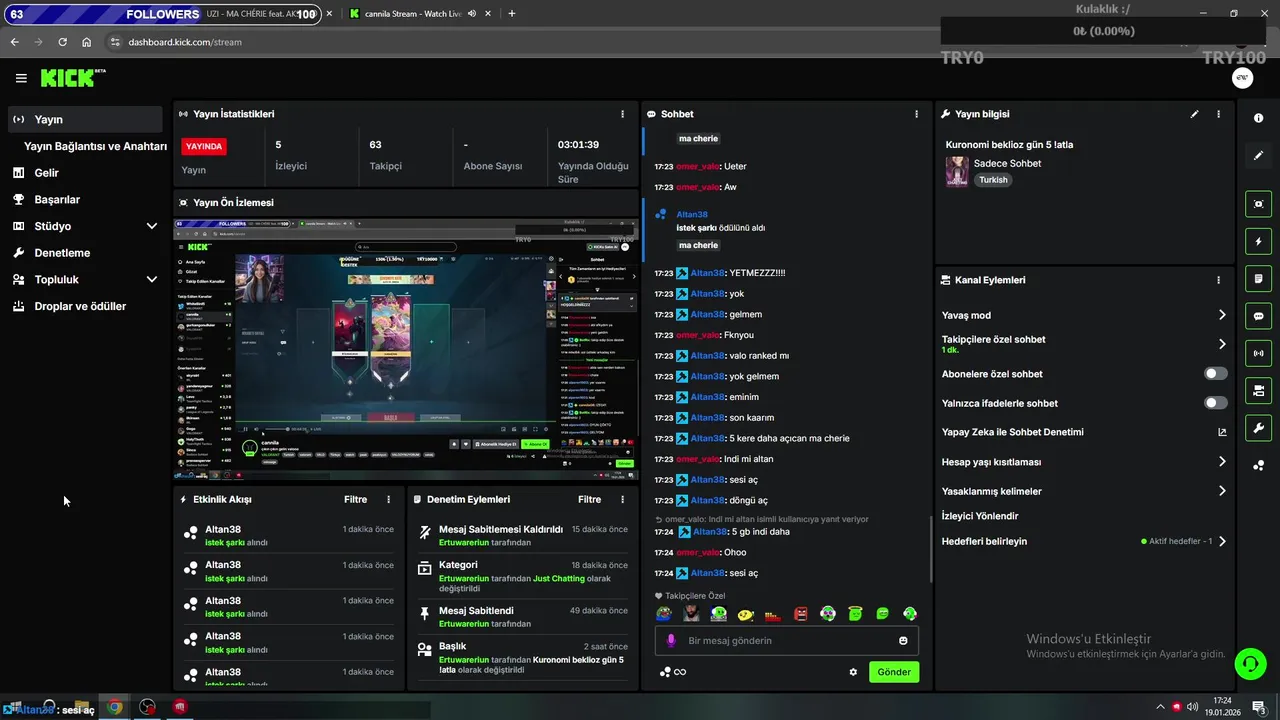Open the external link icon for Yapay Zeka ile Sohbet Denetimi

click(1222, 432)
